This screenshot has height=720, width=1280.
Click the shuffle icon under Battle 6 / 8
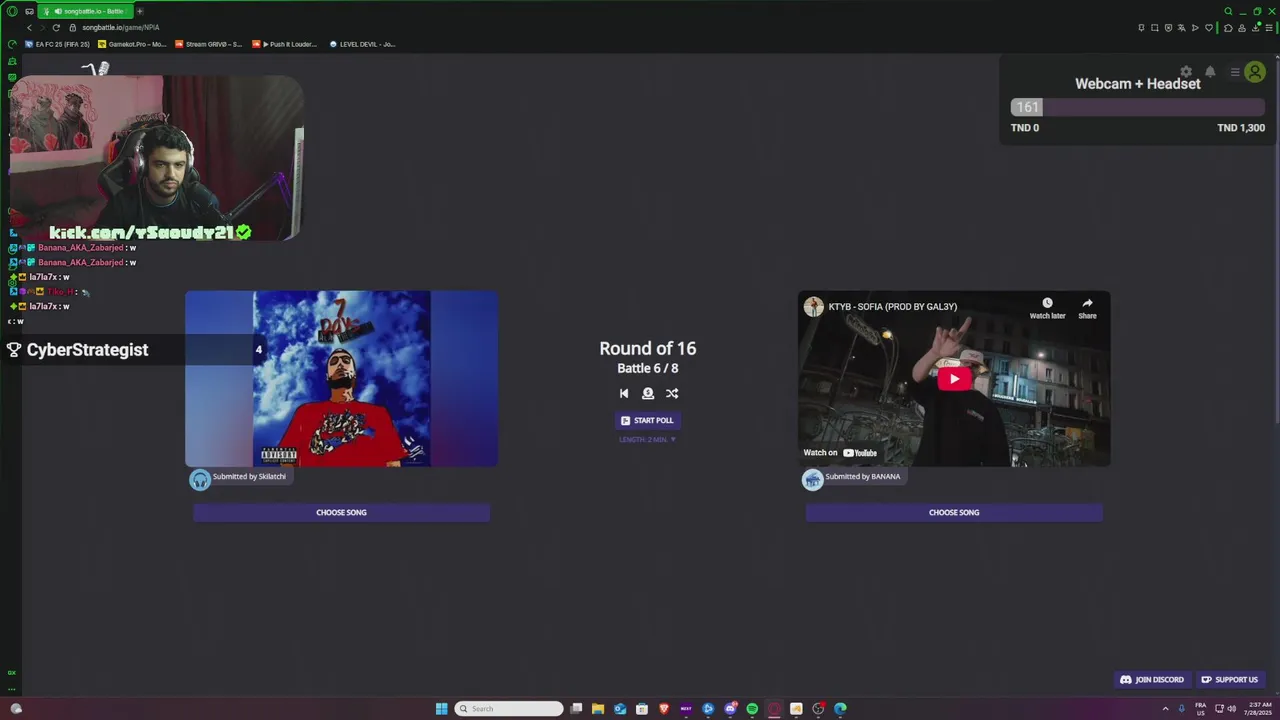(672, 394)
